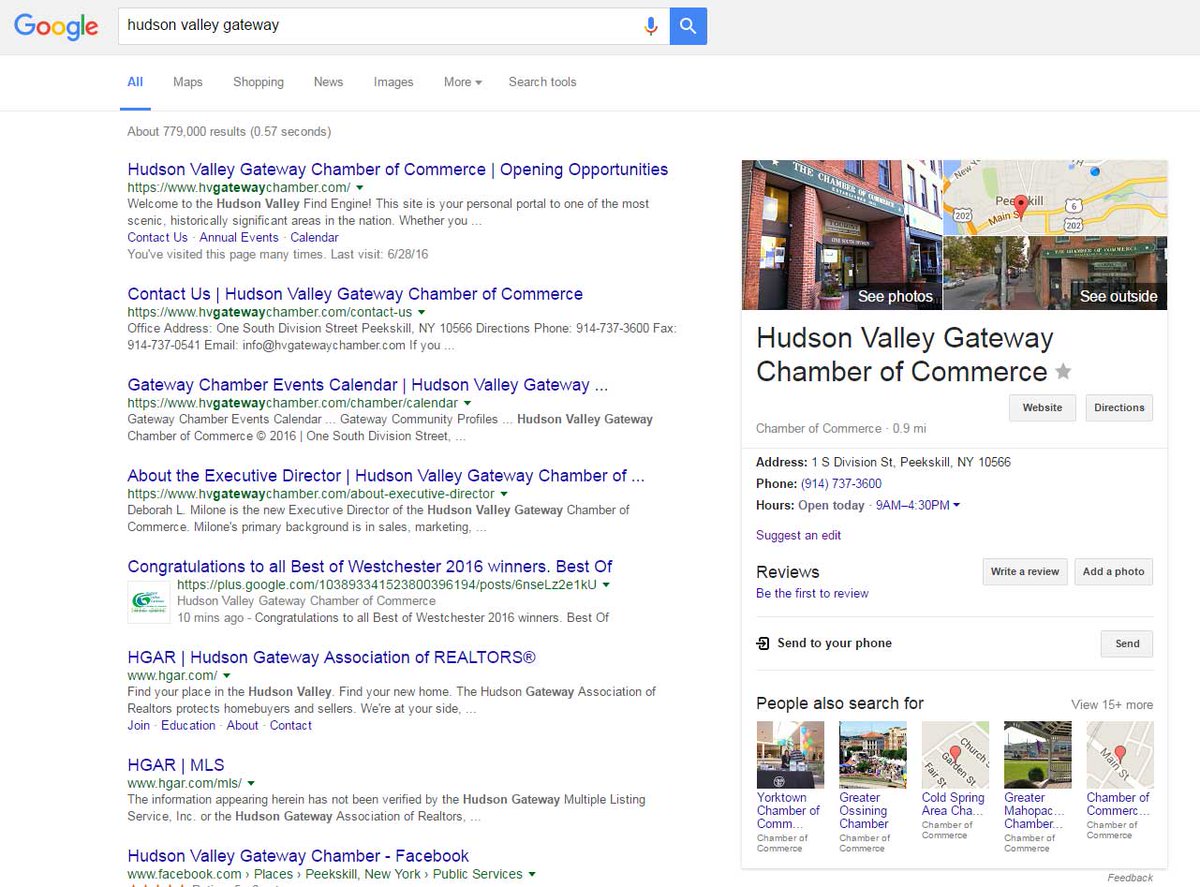This screenshot has width=1200, height=887.
Task: Open the More dropdown in the results menu
Action: 462,83
